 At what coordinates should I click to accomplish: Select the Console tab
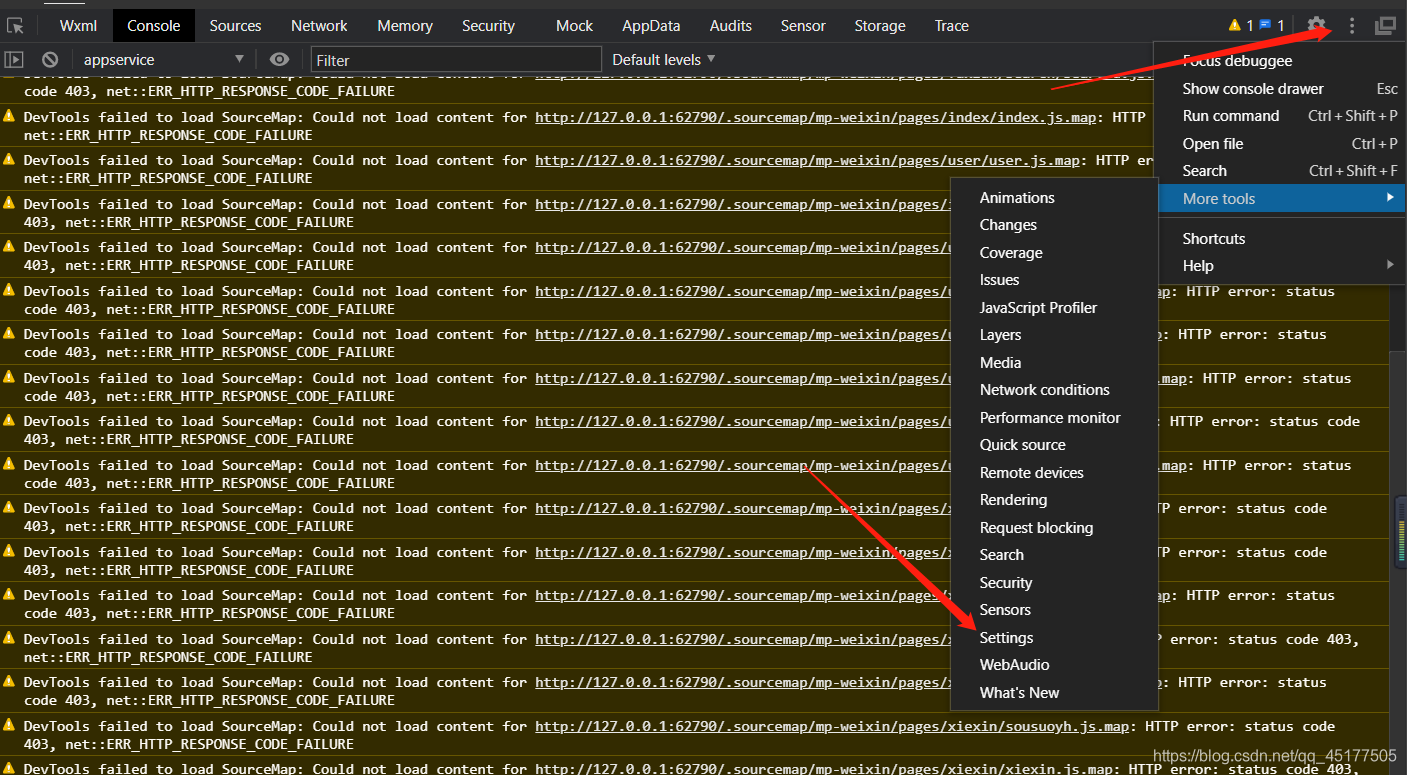pos(153,26)
